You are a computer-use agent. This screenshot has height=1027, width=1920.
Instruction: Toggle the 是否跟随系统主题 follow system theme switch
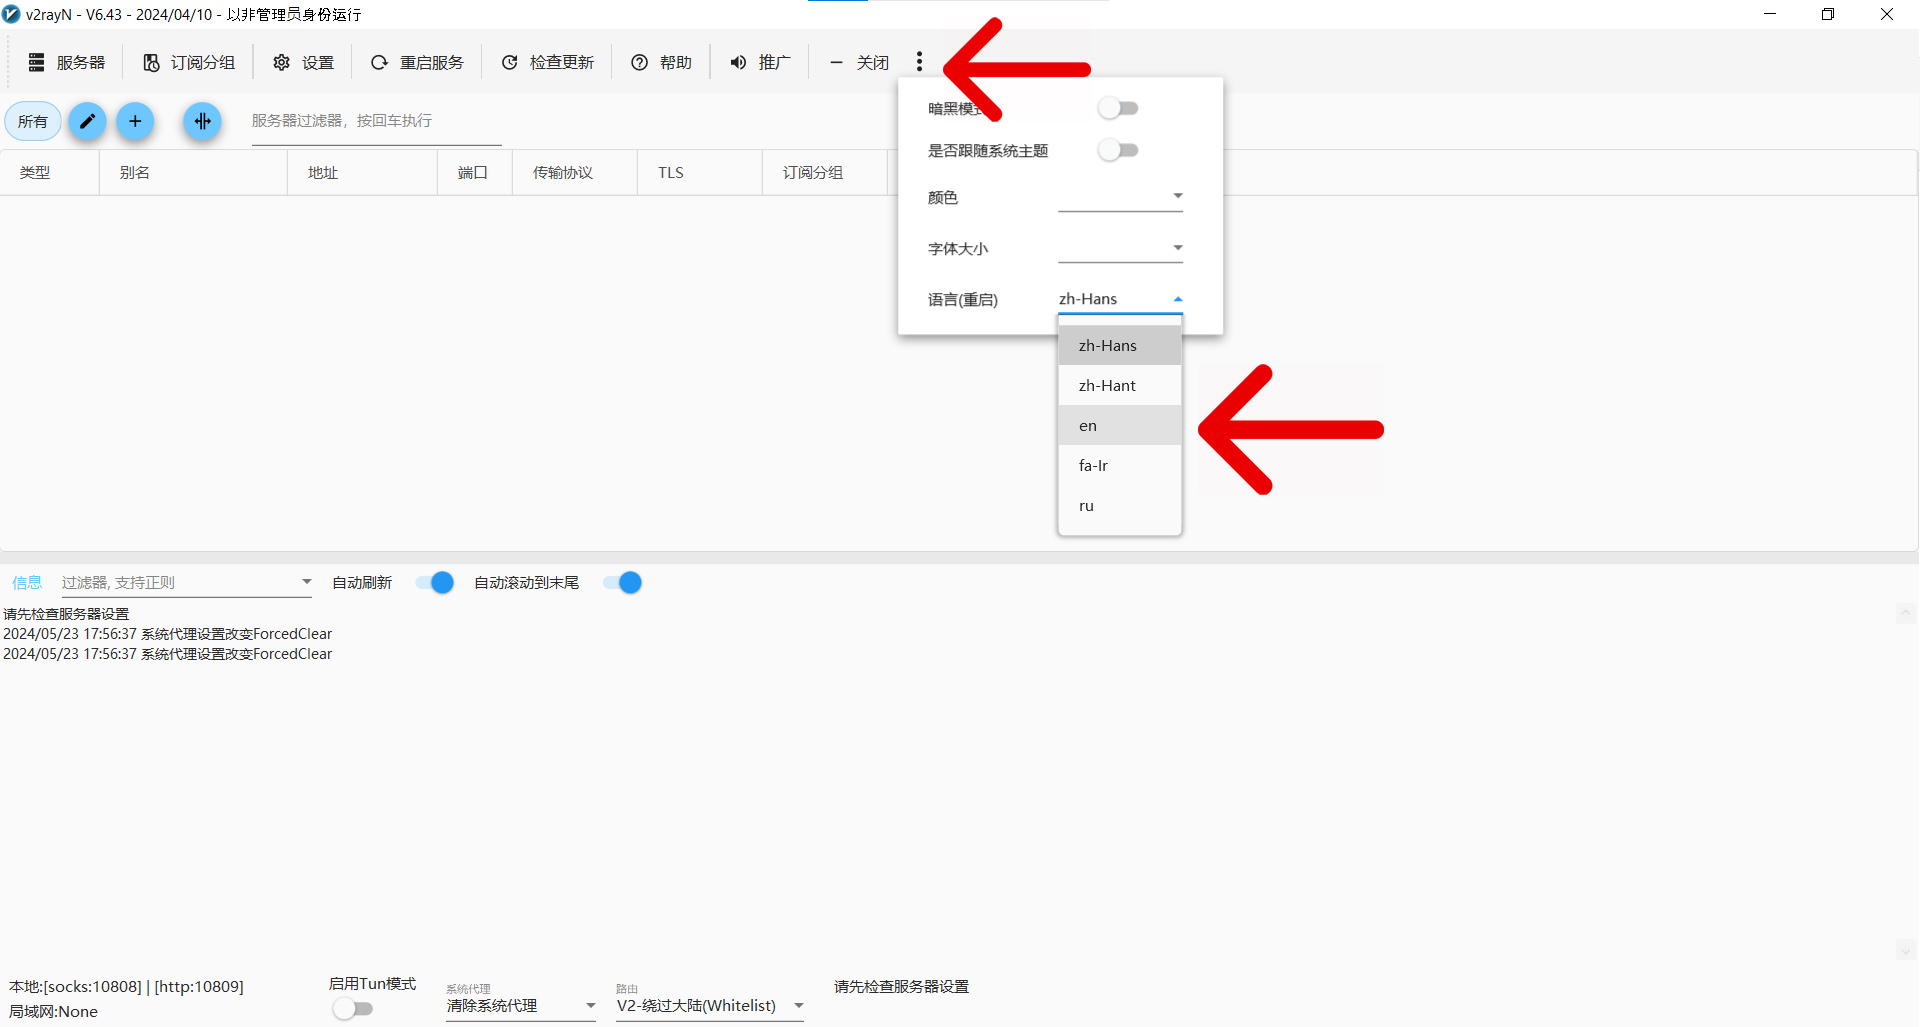(1118, 150)
